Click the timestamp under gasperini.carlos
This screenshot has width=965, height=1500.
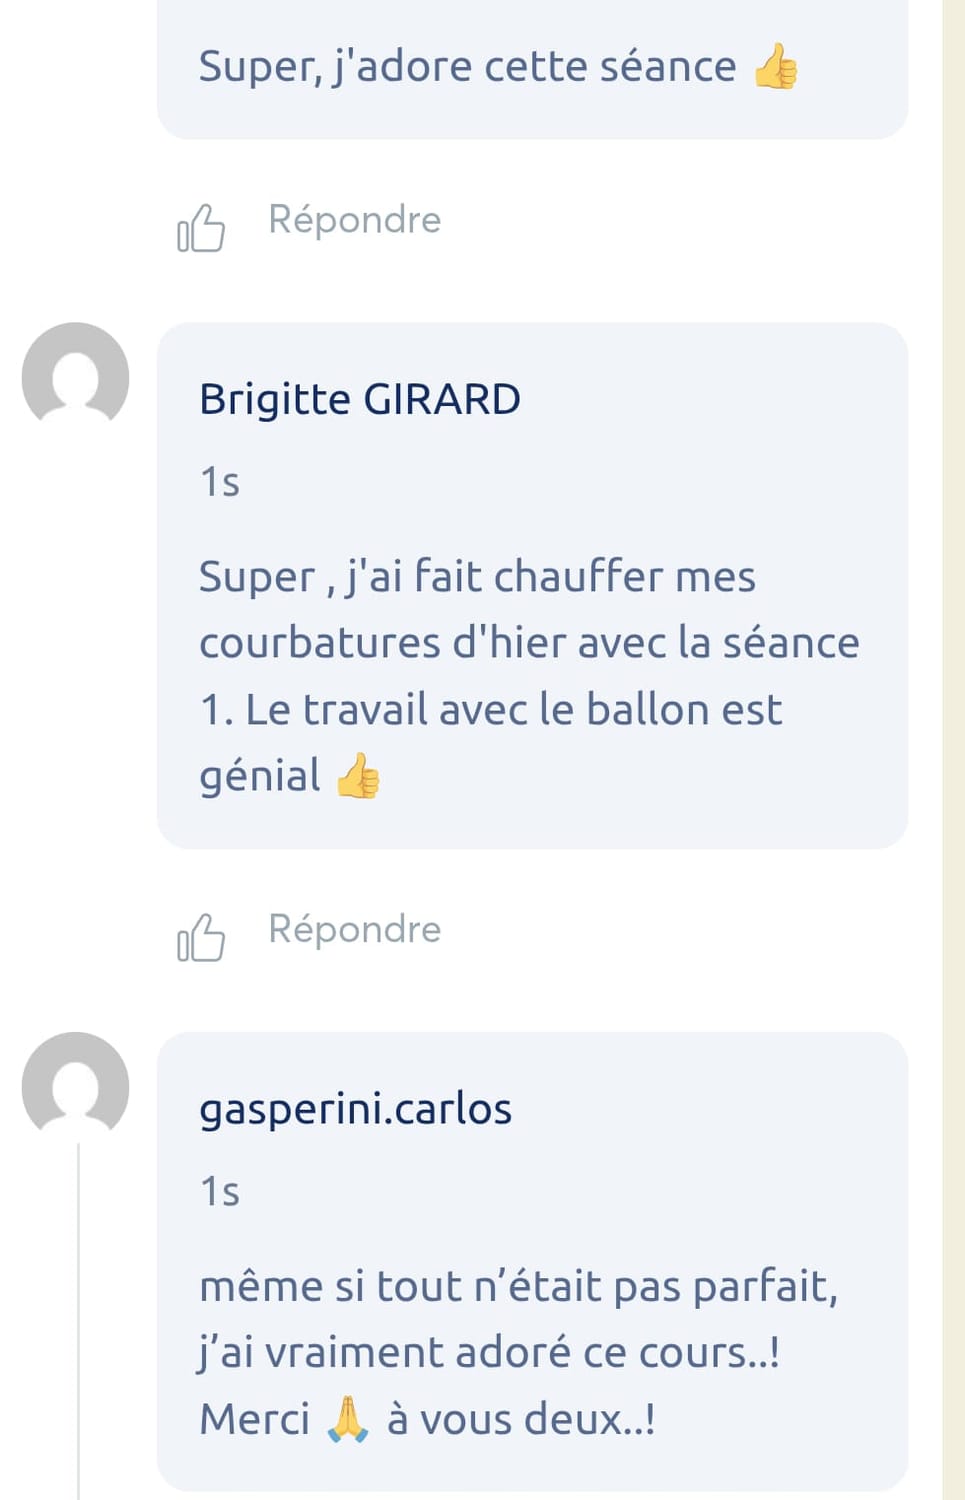tap(220, 1192)
